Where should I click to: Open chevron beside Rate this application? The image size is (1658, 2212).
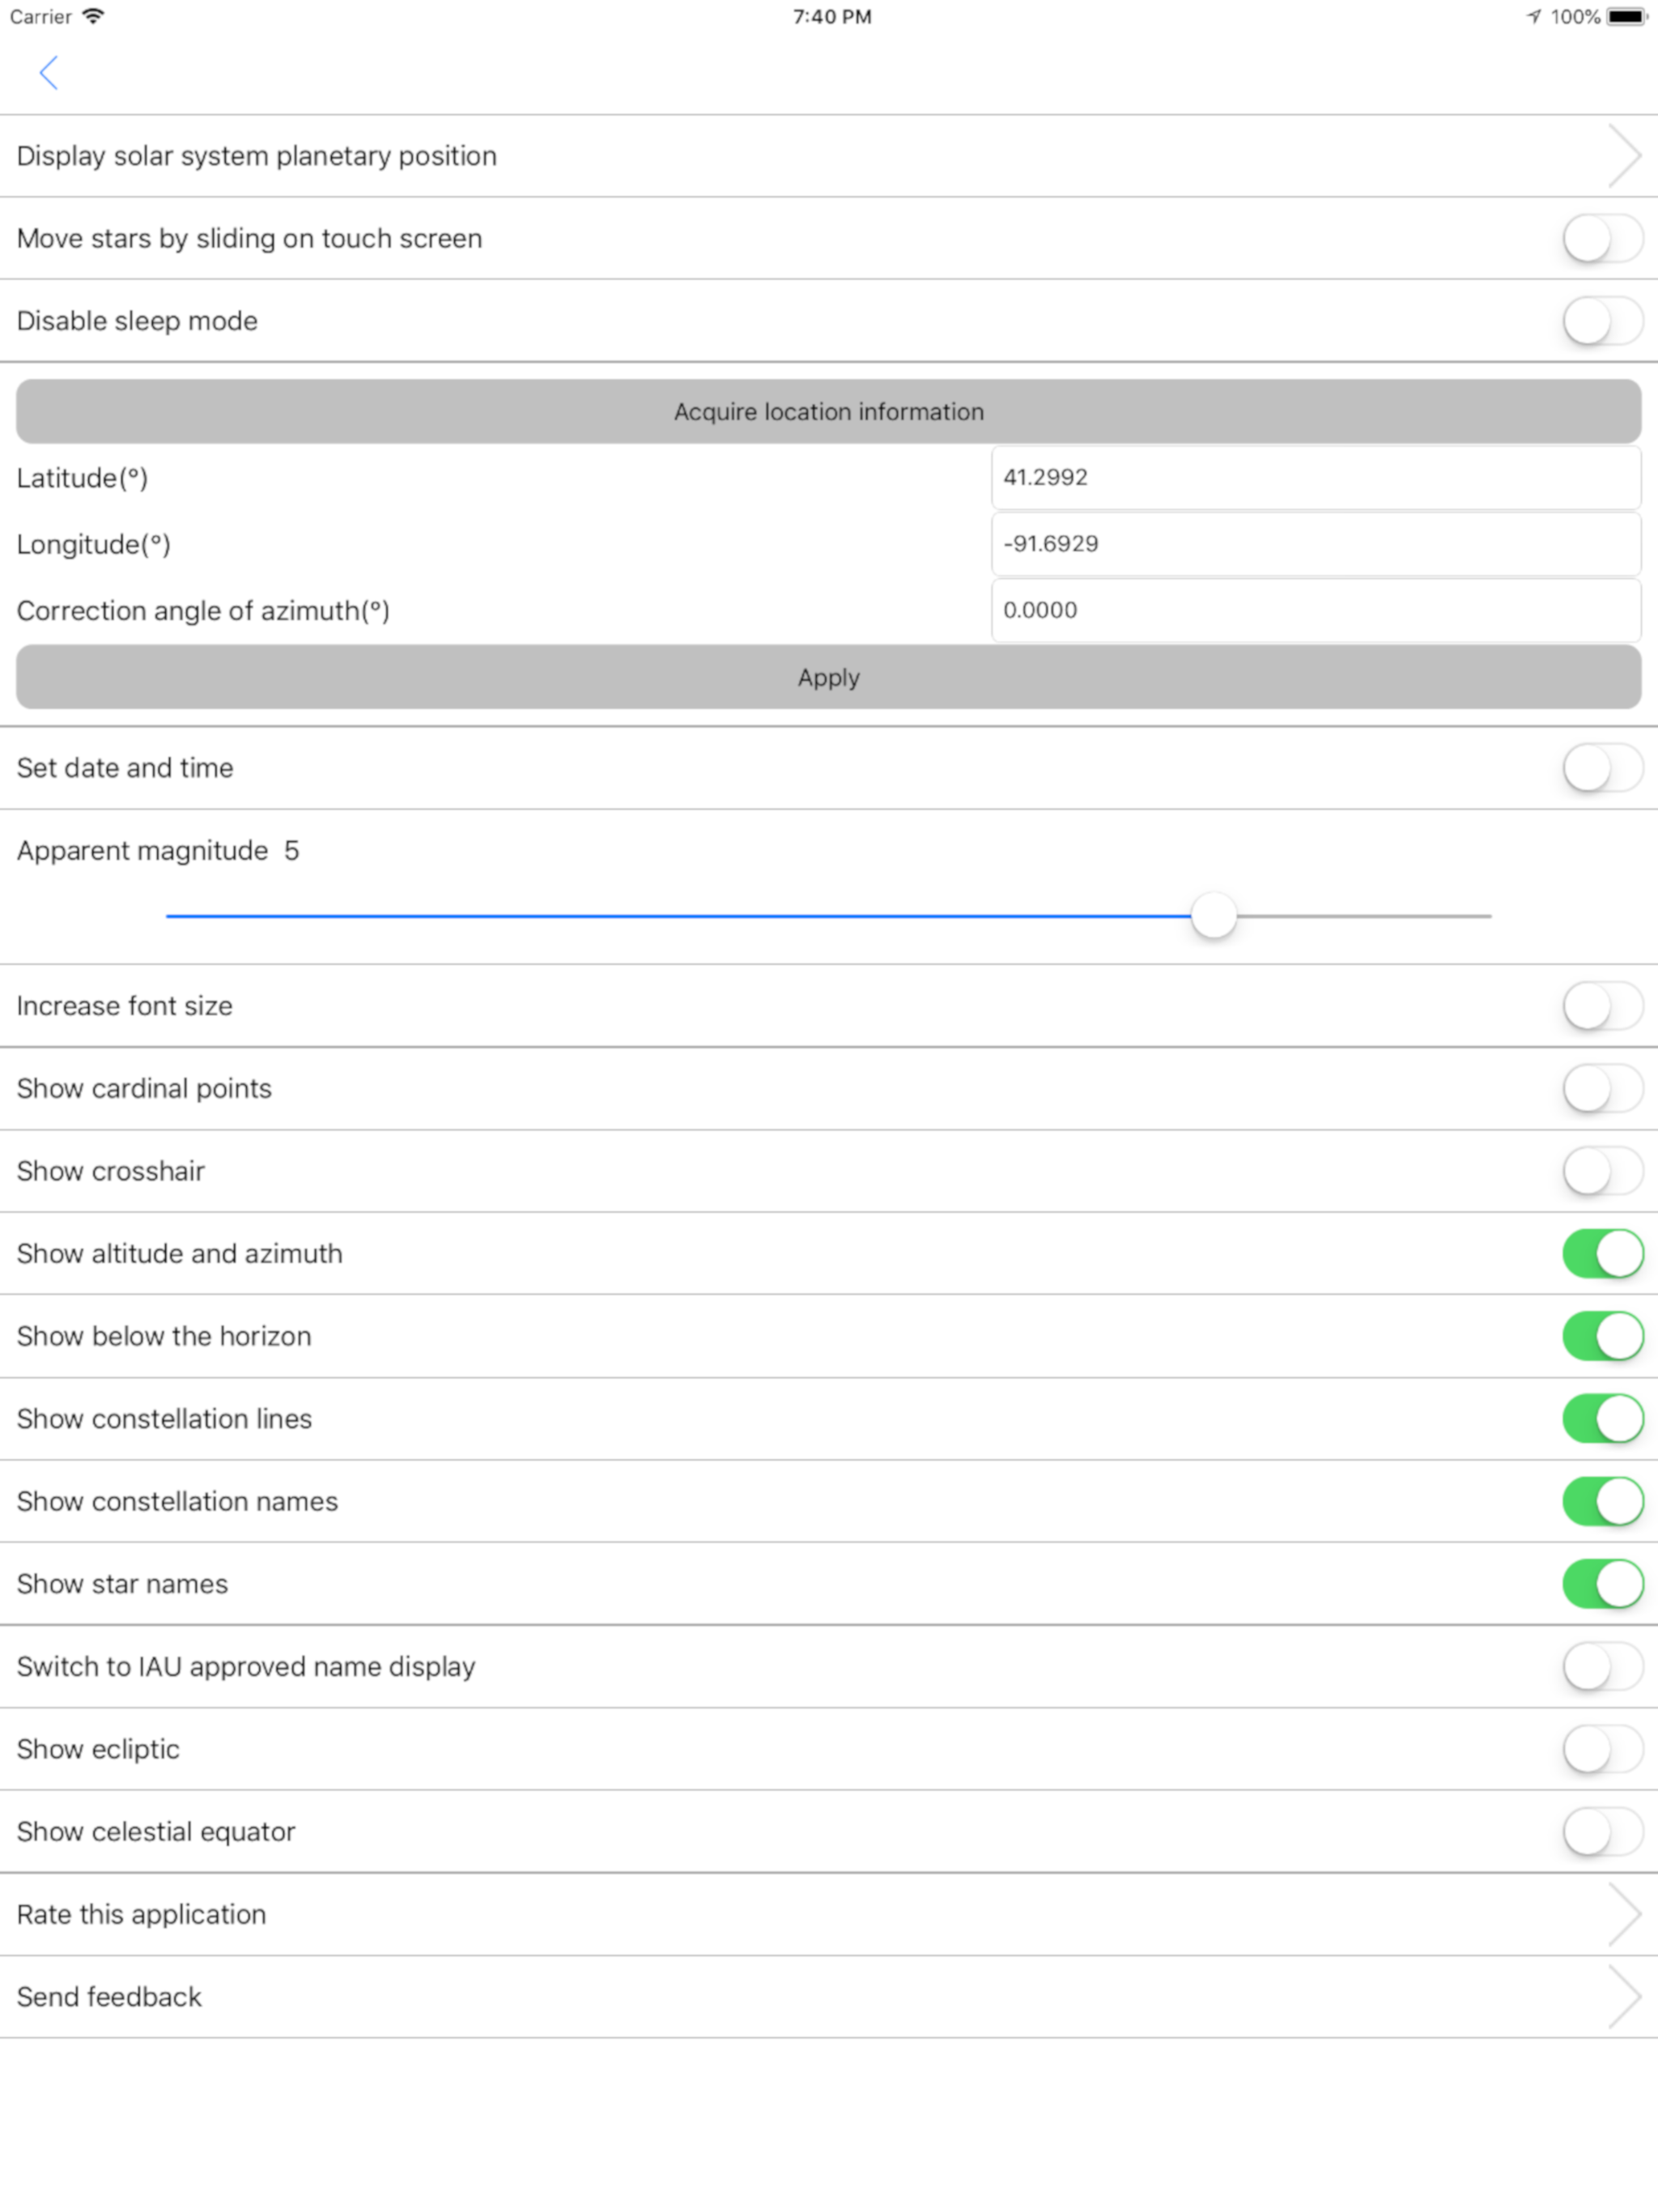tap(1624, 1914)
